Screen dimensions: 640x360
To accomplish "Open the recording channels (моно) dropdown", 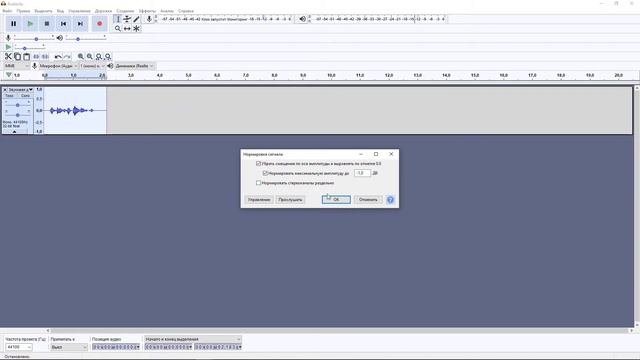I will (x=92, y=66).
